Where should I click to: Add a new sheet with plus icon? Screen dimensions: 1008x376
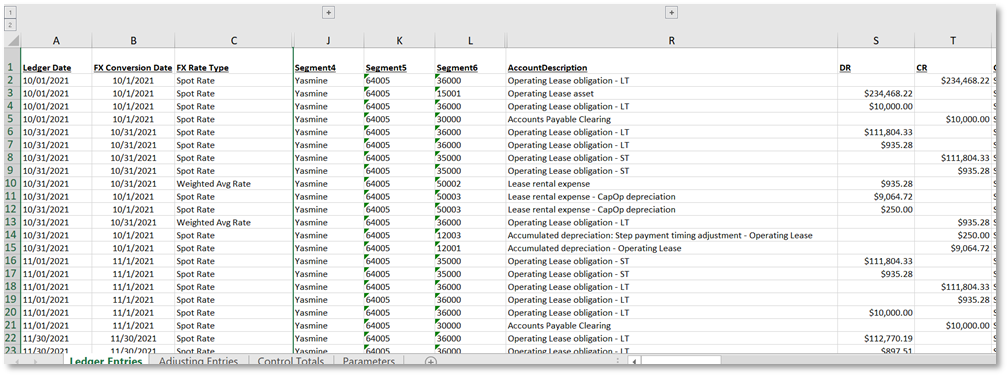pyautogui.click(x=431, y=362)
